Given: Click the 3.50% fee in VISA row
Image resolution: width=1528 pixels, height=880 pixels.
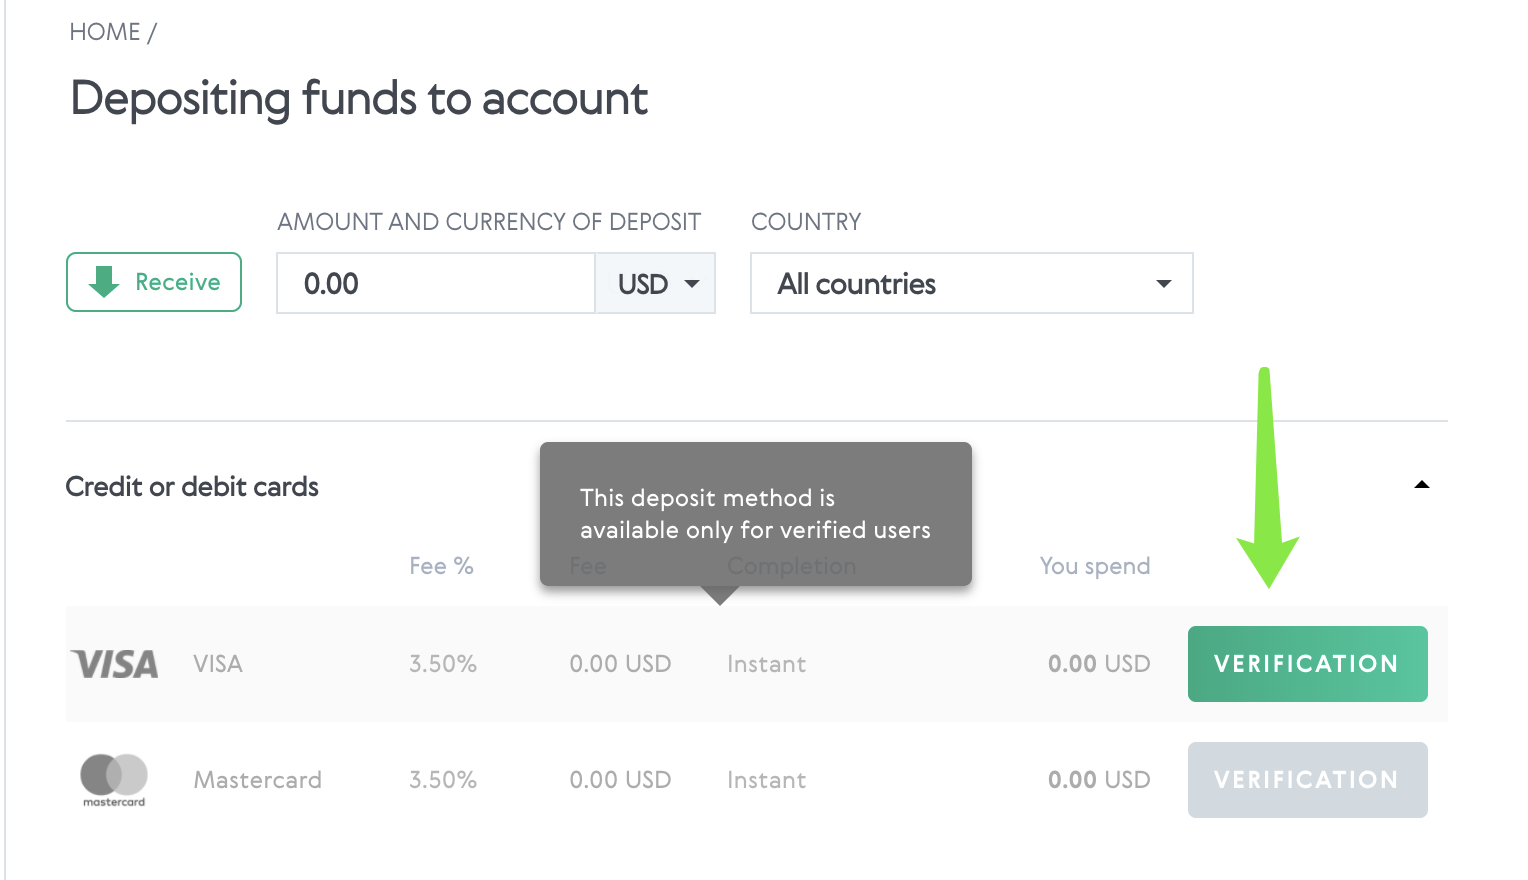Looking at the screenshot, I should [x=442, y=664].
